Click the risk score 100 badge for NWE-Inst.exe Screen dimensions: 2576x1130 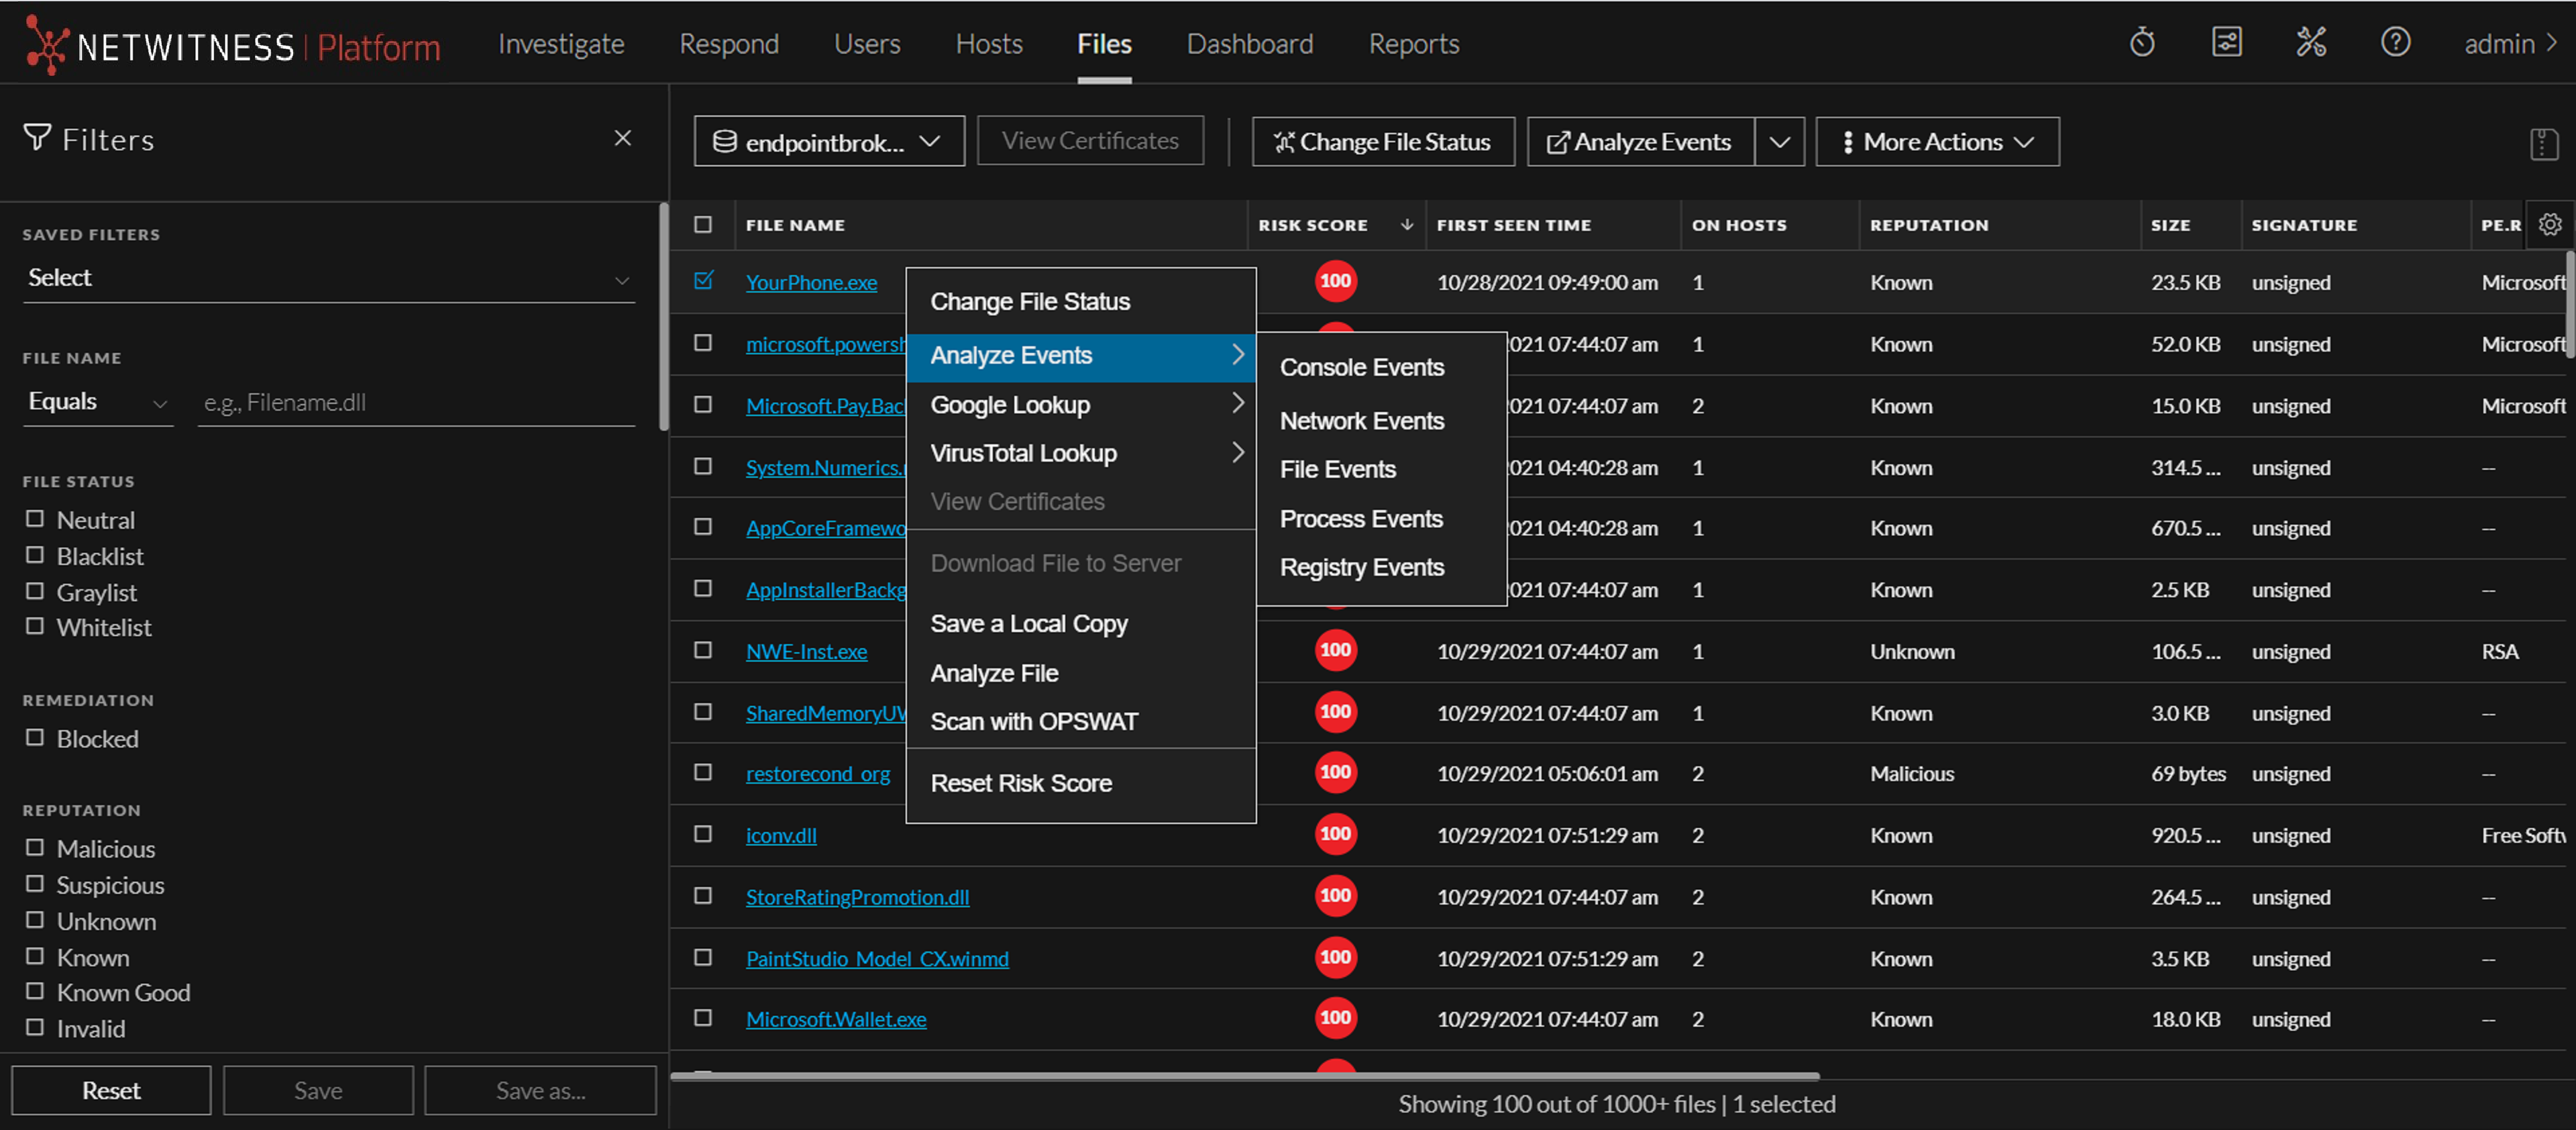coord(1335,651)
